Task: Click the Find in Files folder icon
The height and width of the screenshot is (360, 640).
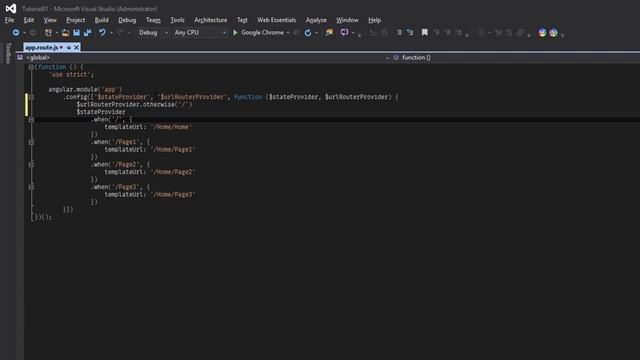Action: click(x=329, y=33)
